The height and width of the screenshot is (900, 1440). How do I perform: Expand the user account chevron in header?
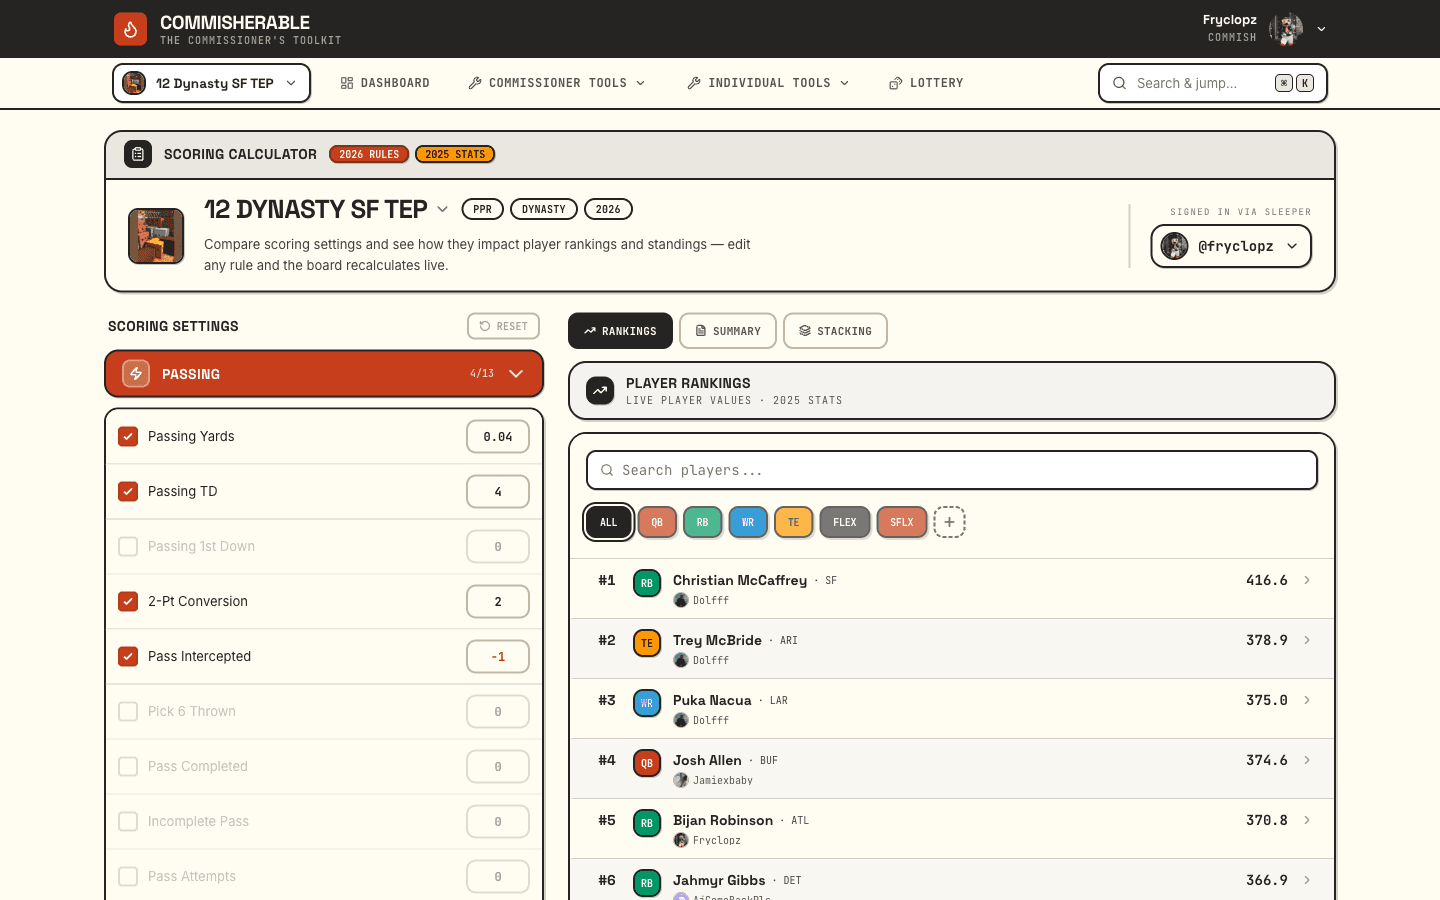coord(1321,29)
